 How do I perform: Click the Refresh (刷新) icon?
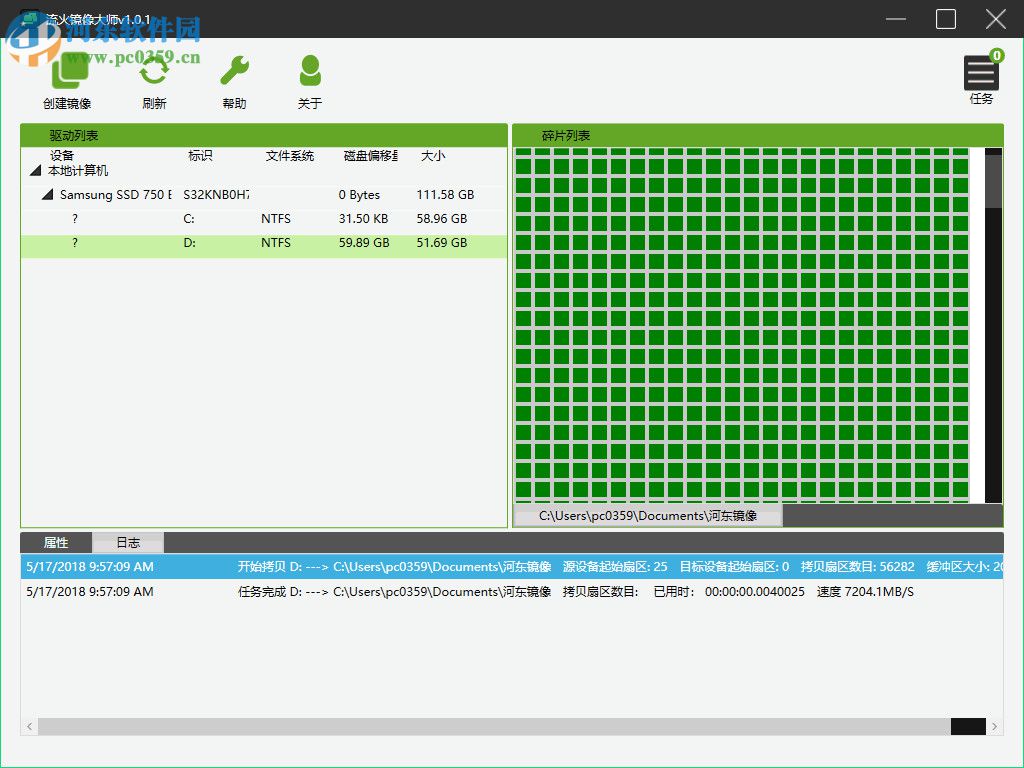pyautogui.click(x=154, y=73)
